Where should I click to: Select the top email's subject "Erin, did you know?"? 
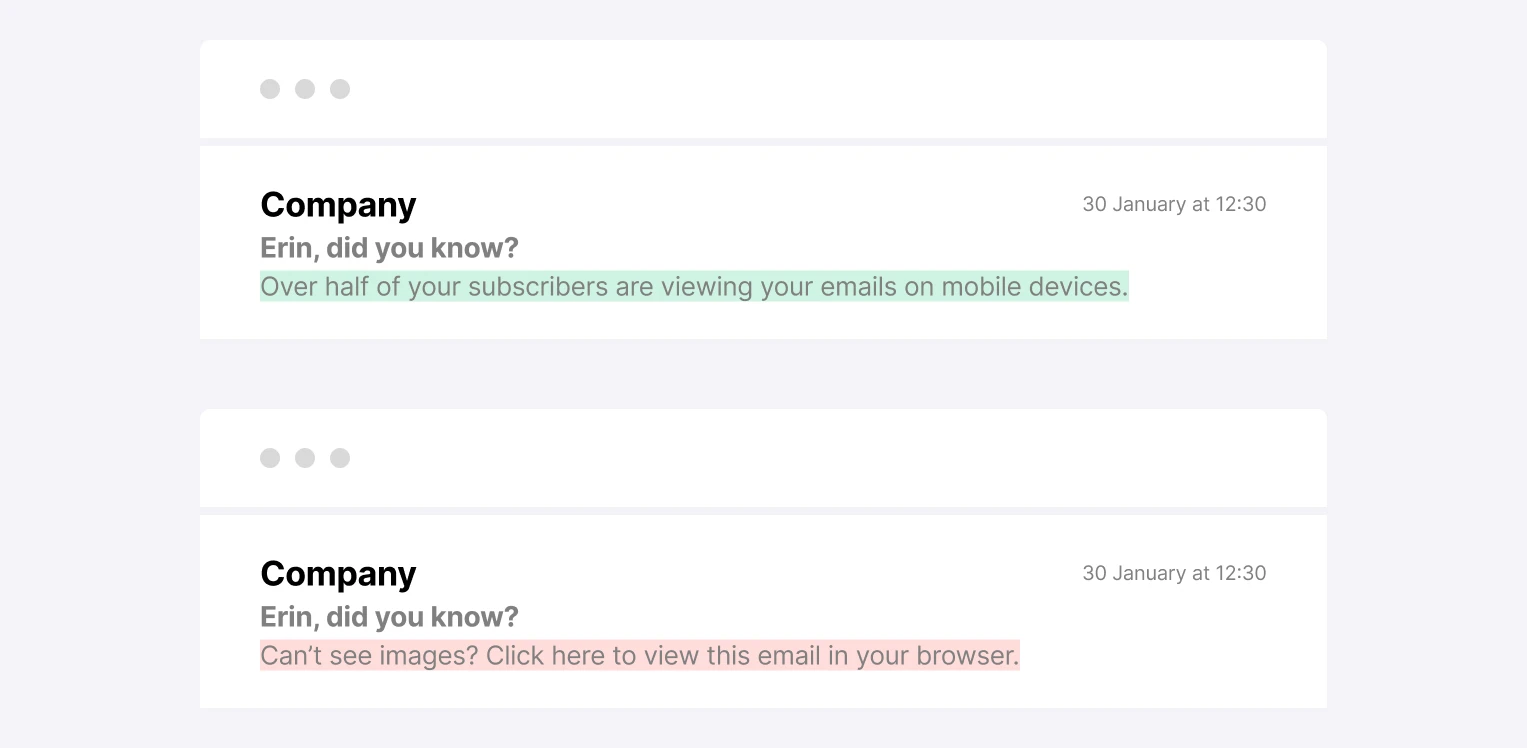[x=389, y=248]
